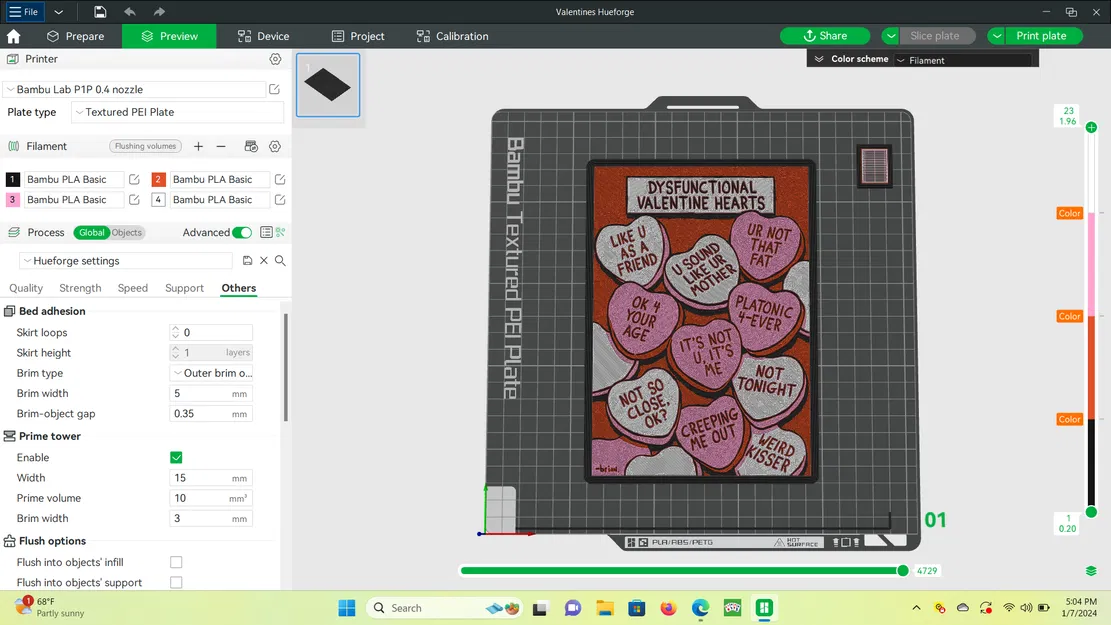
Task: Open the Plate type dropdown
Action: tap(177, 112)
